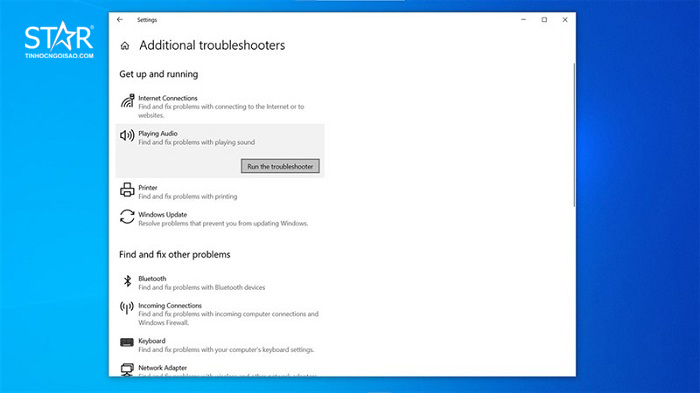Click the vertical scrollbar thumb
Viewport: 700px width, 393px height.
click(574, 135)
